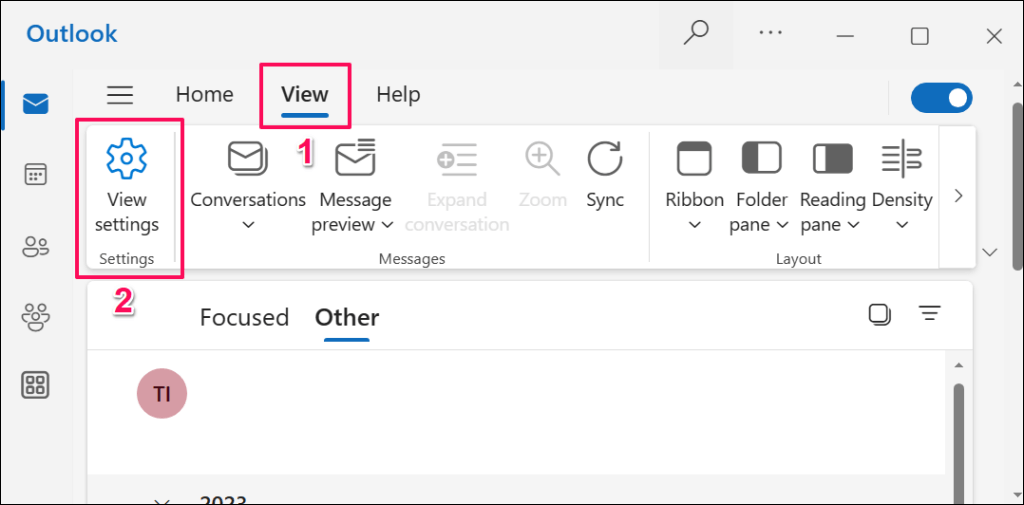1024x505 pixels.
Task: Select the View tab
Action: (305, 95)
